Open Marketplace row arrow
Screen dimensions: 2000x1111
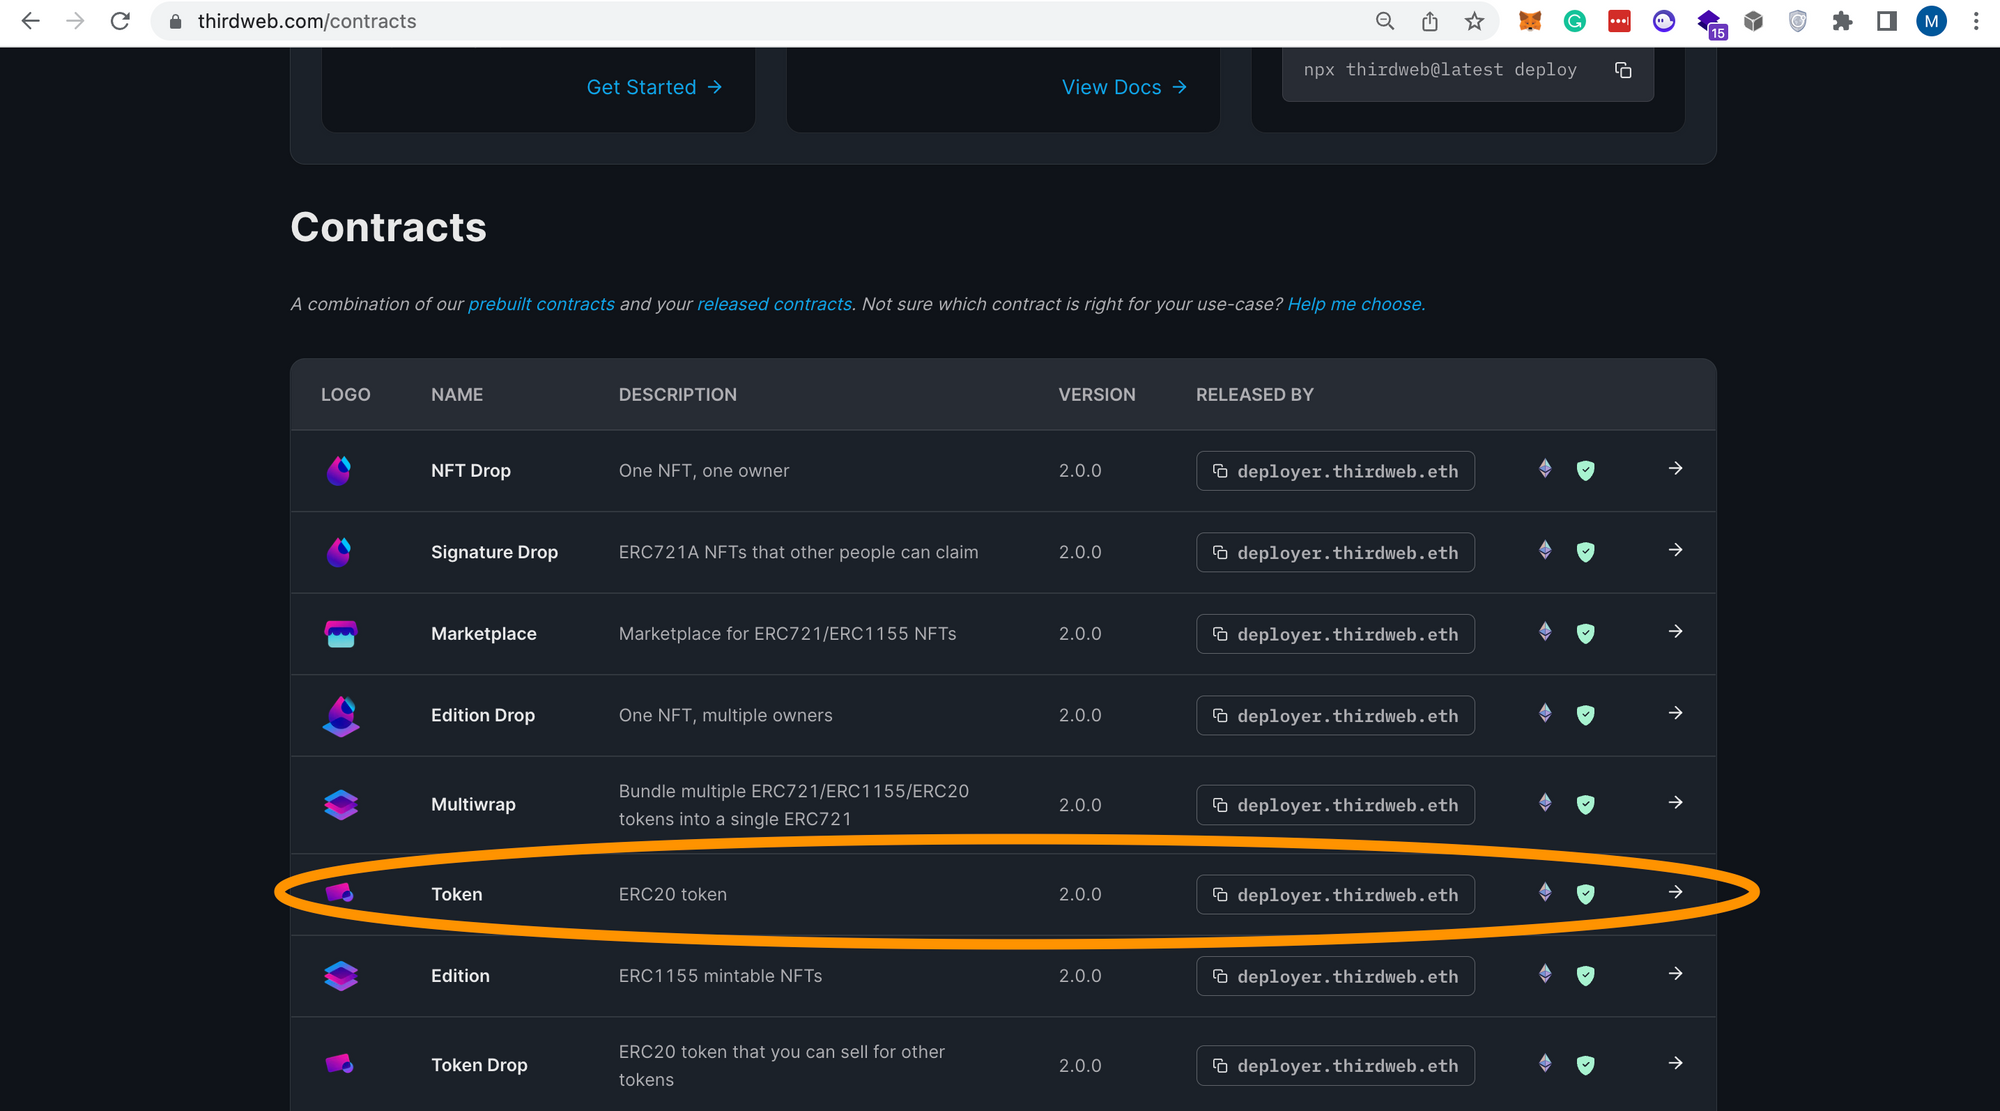click(1675, 631)
